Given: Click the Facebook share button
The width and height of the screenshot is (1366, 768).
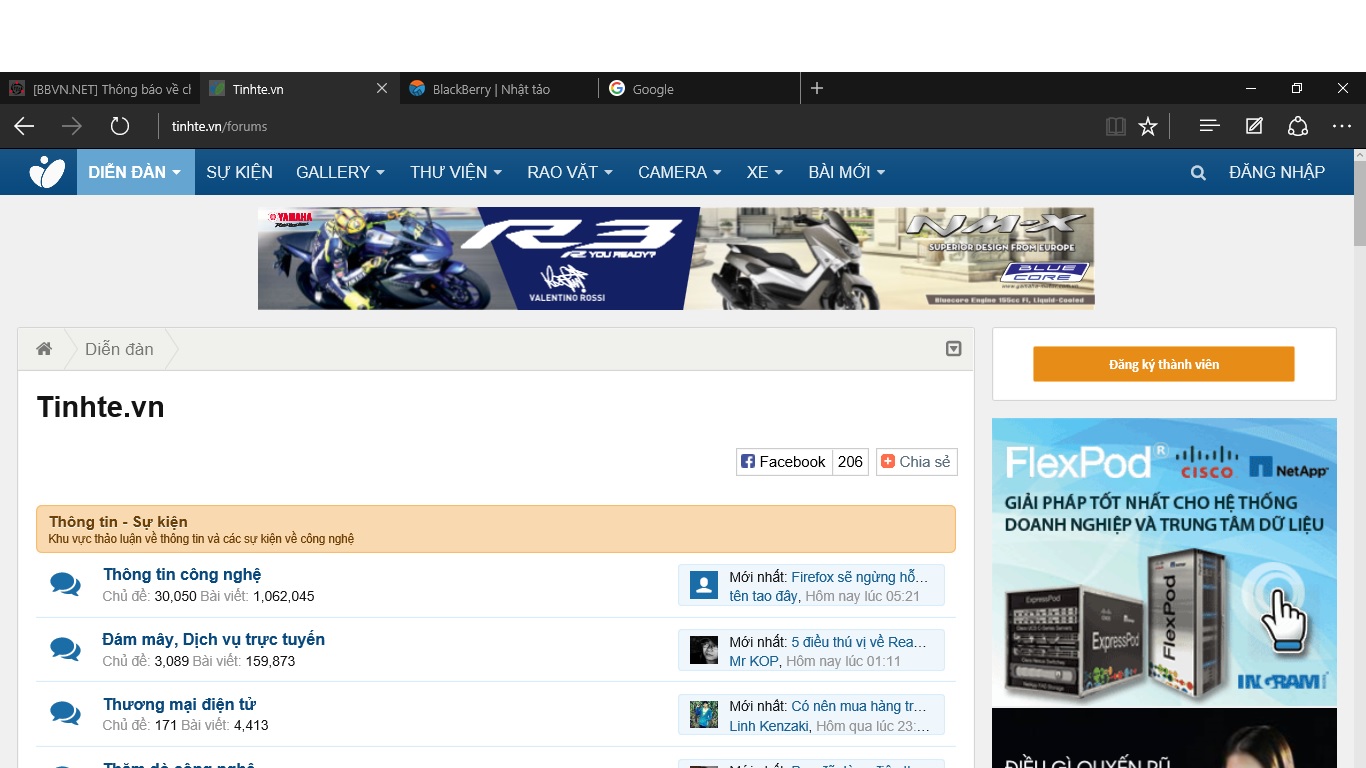Looking at the screenshot, I should (x=784, y=461).
